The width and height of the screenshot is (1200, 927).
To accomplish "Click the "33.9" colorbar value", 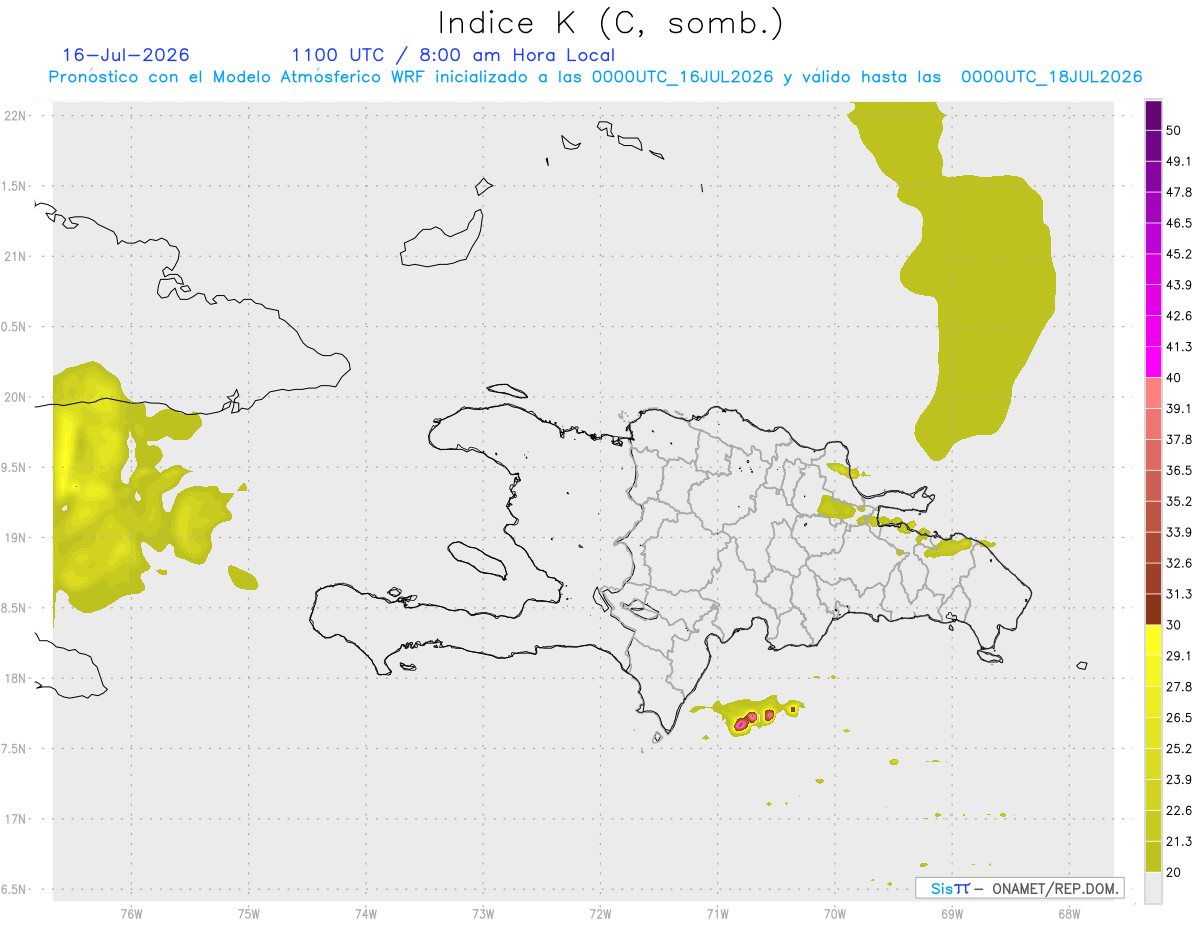I will click(x=1180, y=532).
